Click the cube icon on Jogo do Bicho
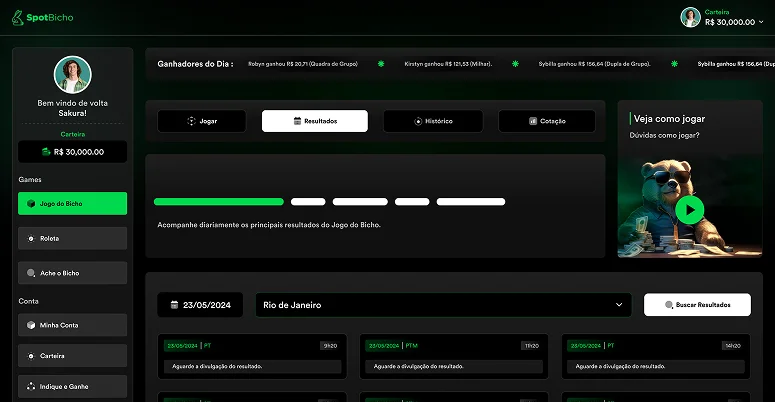 pyautogui.click(x=31, y=204)
